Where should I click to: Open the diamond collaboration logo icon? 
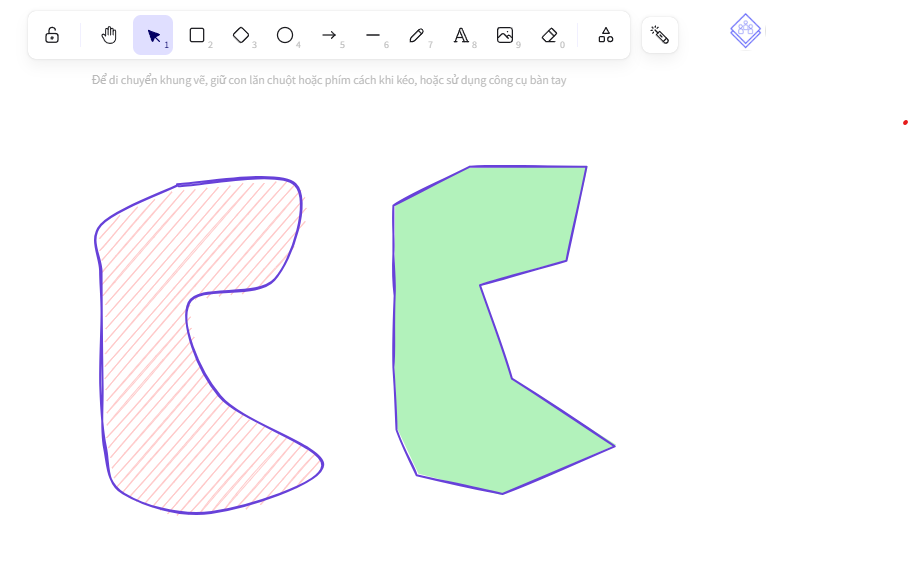tap(746, 31)
